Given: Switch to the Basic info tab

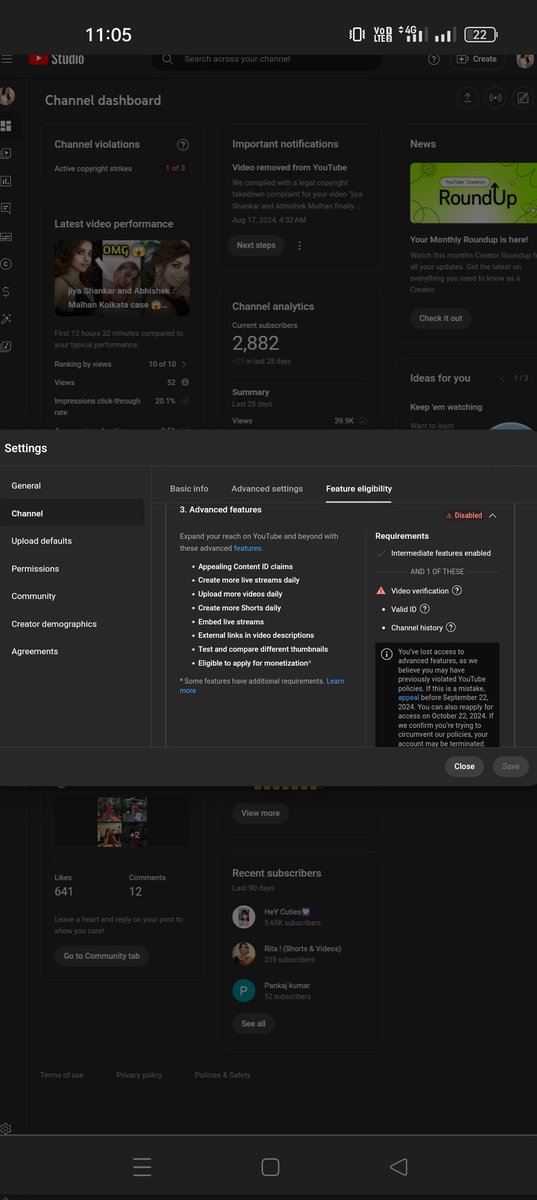Looking at the screenshot, I should point(189,489).
